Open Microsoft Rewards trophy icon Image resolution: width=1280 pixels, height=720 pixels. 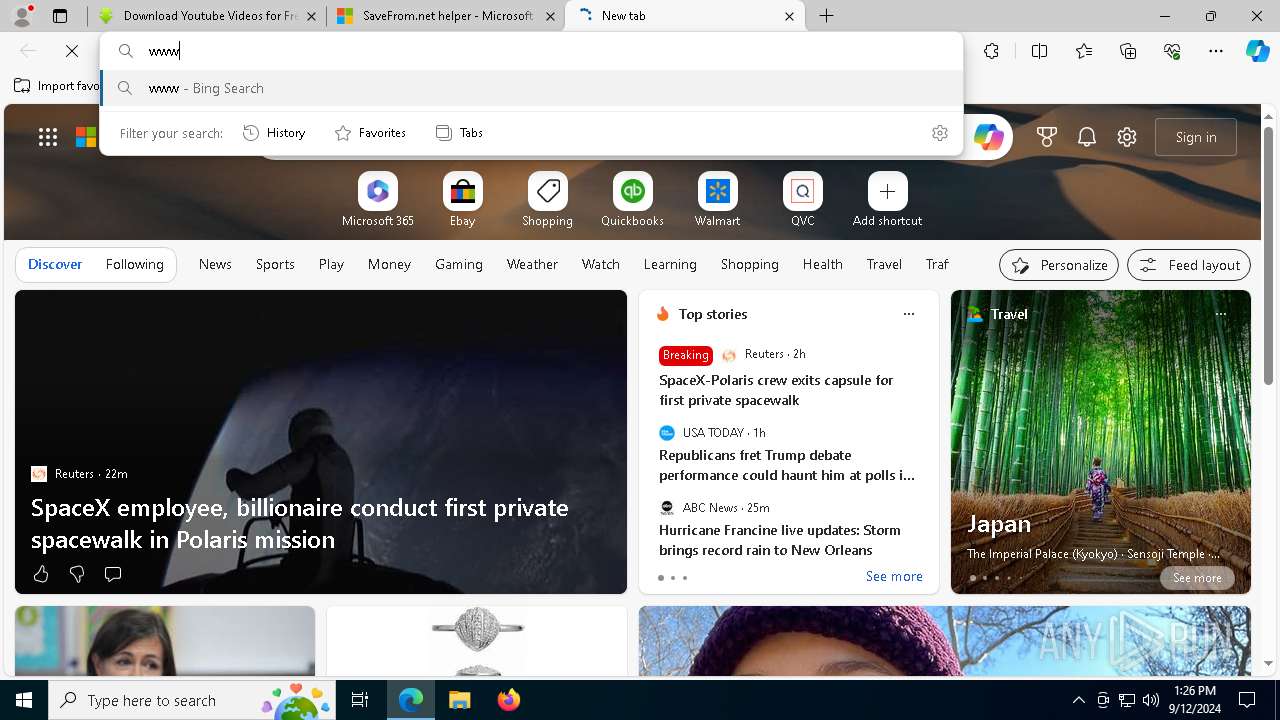tap(1047, 137)
